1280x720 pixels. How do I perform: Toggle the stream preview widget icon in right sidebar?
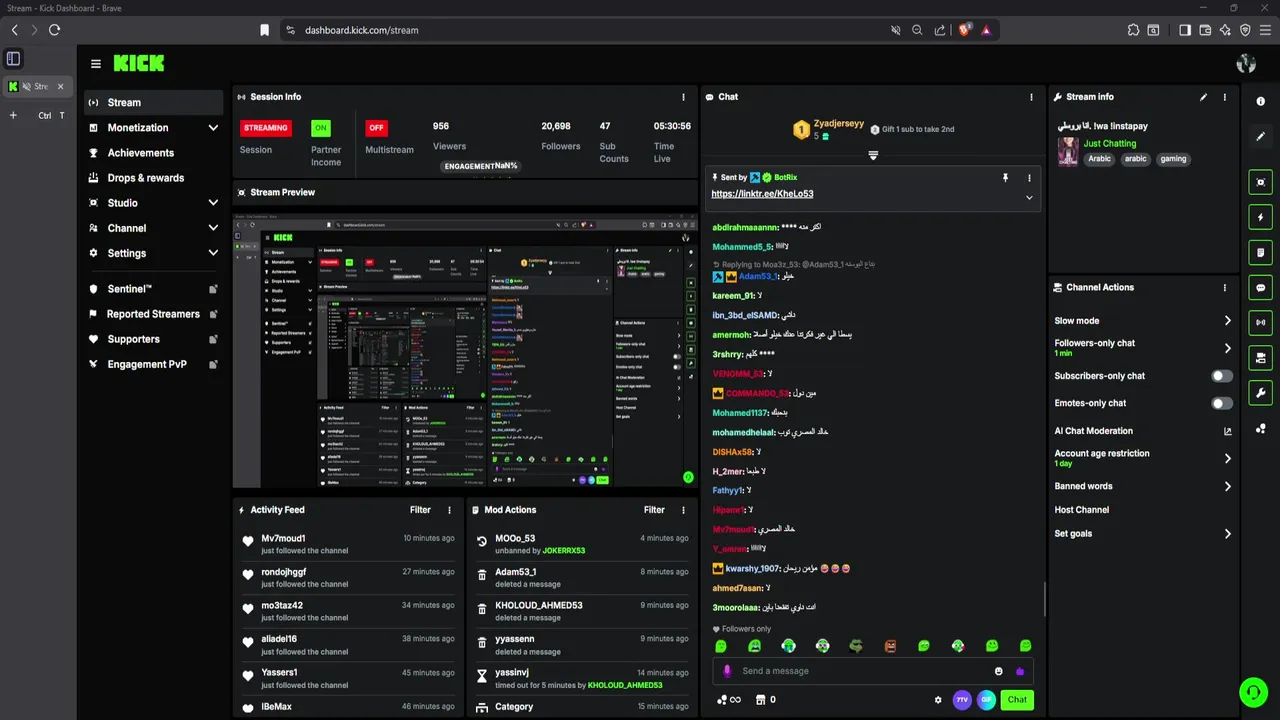pyautogui.click(x=1261, y=182)
